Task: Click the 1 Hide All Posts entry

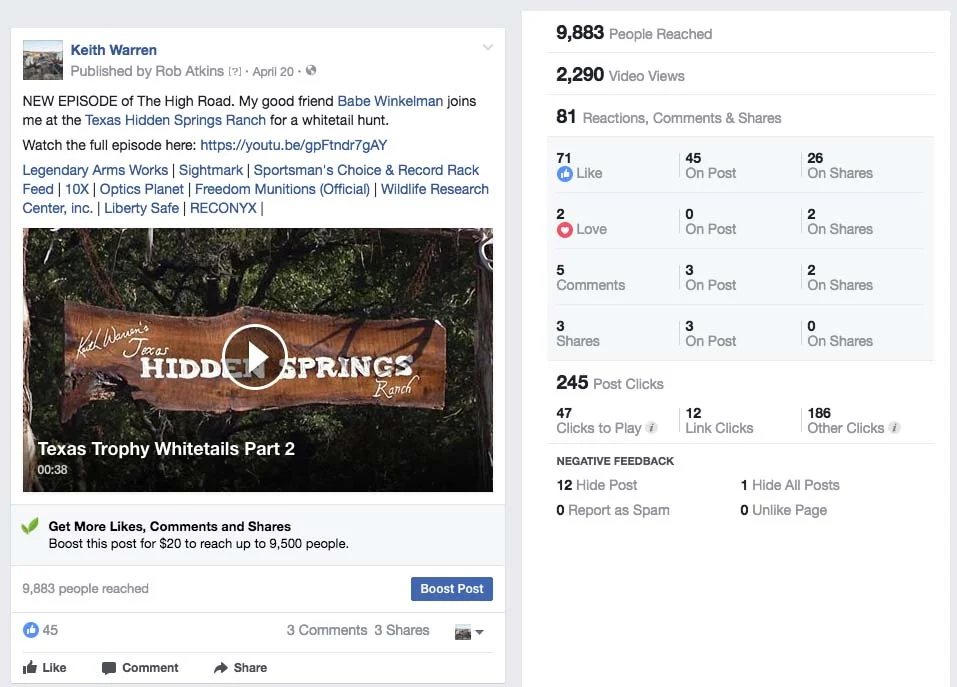Action: 790,485
